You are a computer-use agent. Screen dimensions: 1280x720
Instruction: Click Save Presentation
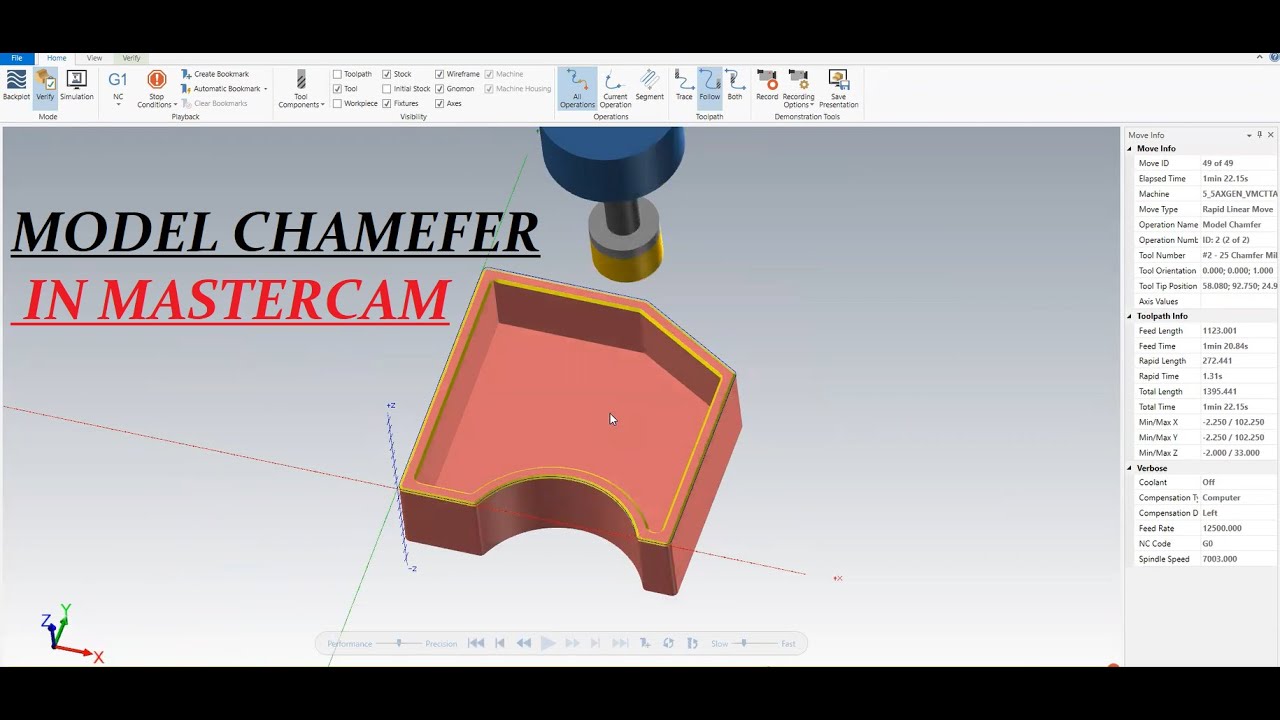[x=838, y=88]
